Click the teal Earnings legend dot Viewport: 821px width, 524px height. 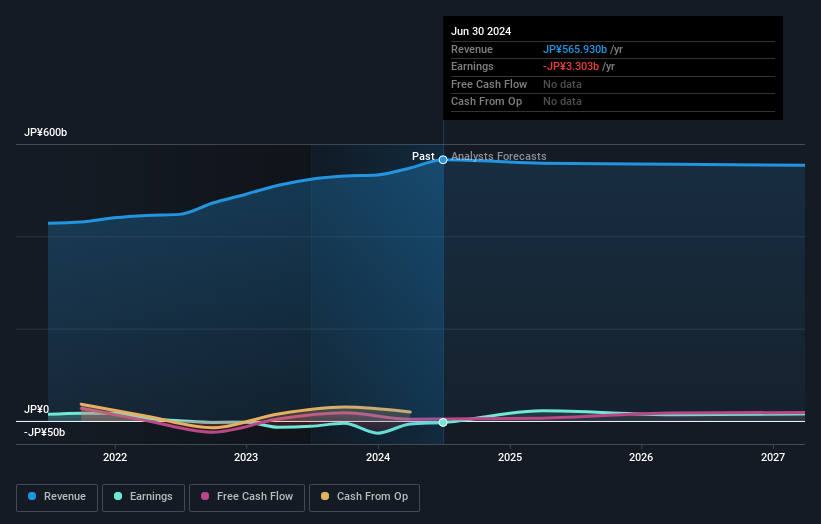click(x=118, y=496)
